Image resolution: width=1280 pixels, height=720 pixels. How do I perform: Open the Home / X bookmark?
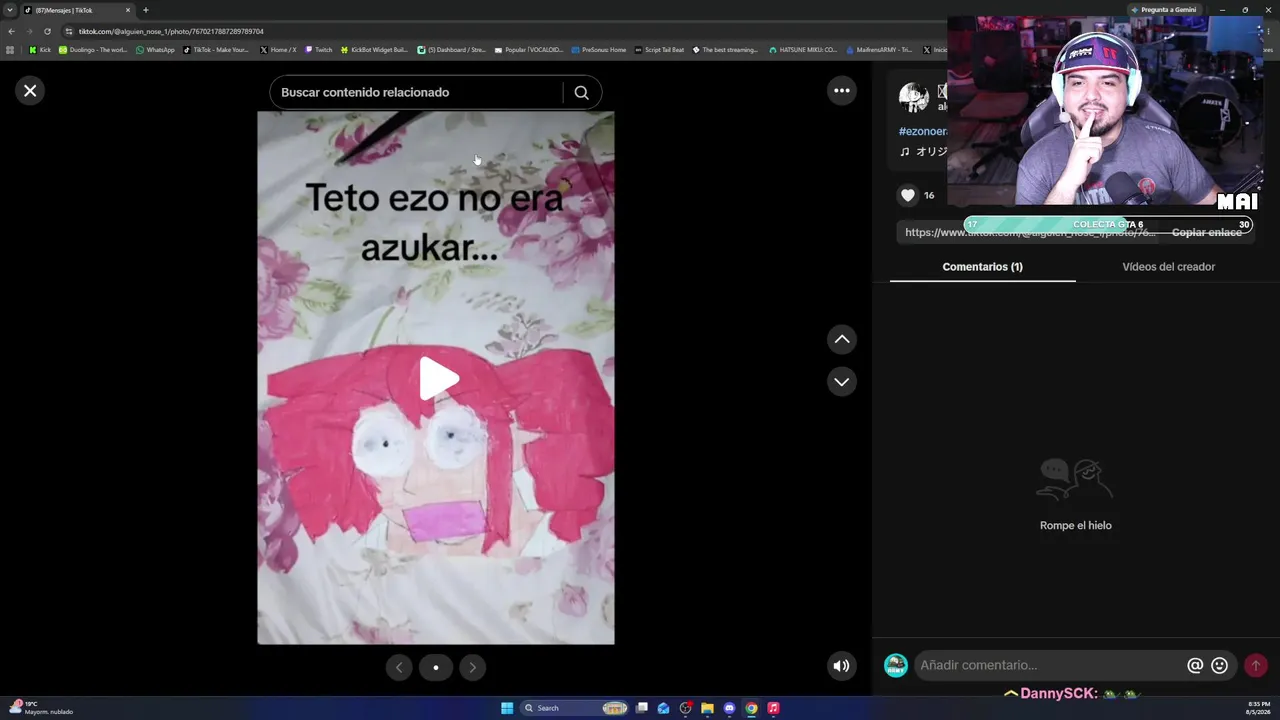click(x=278, y=50)
